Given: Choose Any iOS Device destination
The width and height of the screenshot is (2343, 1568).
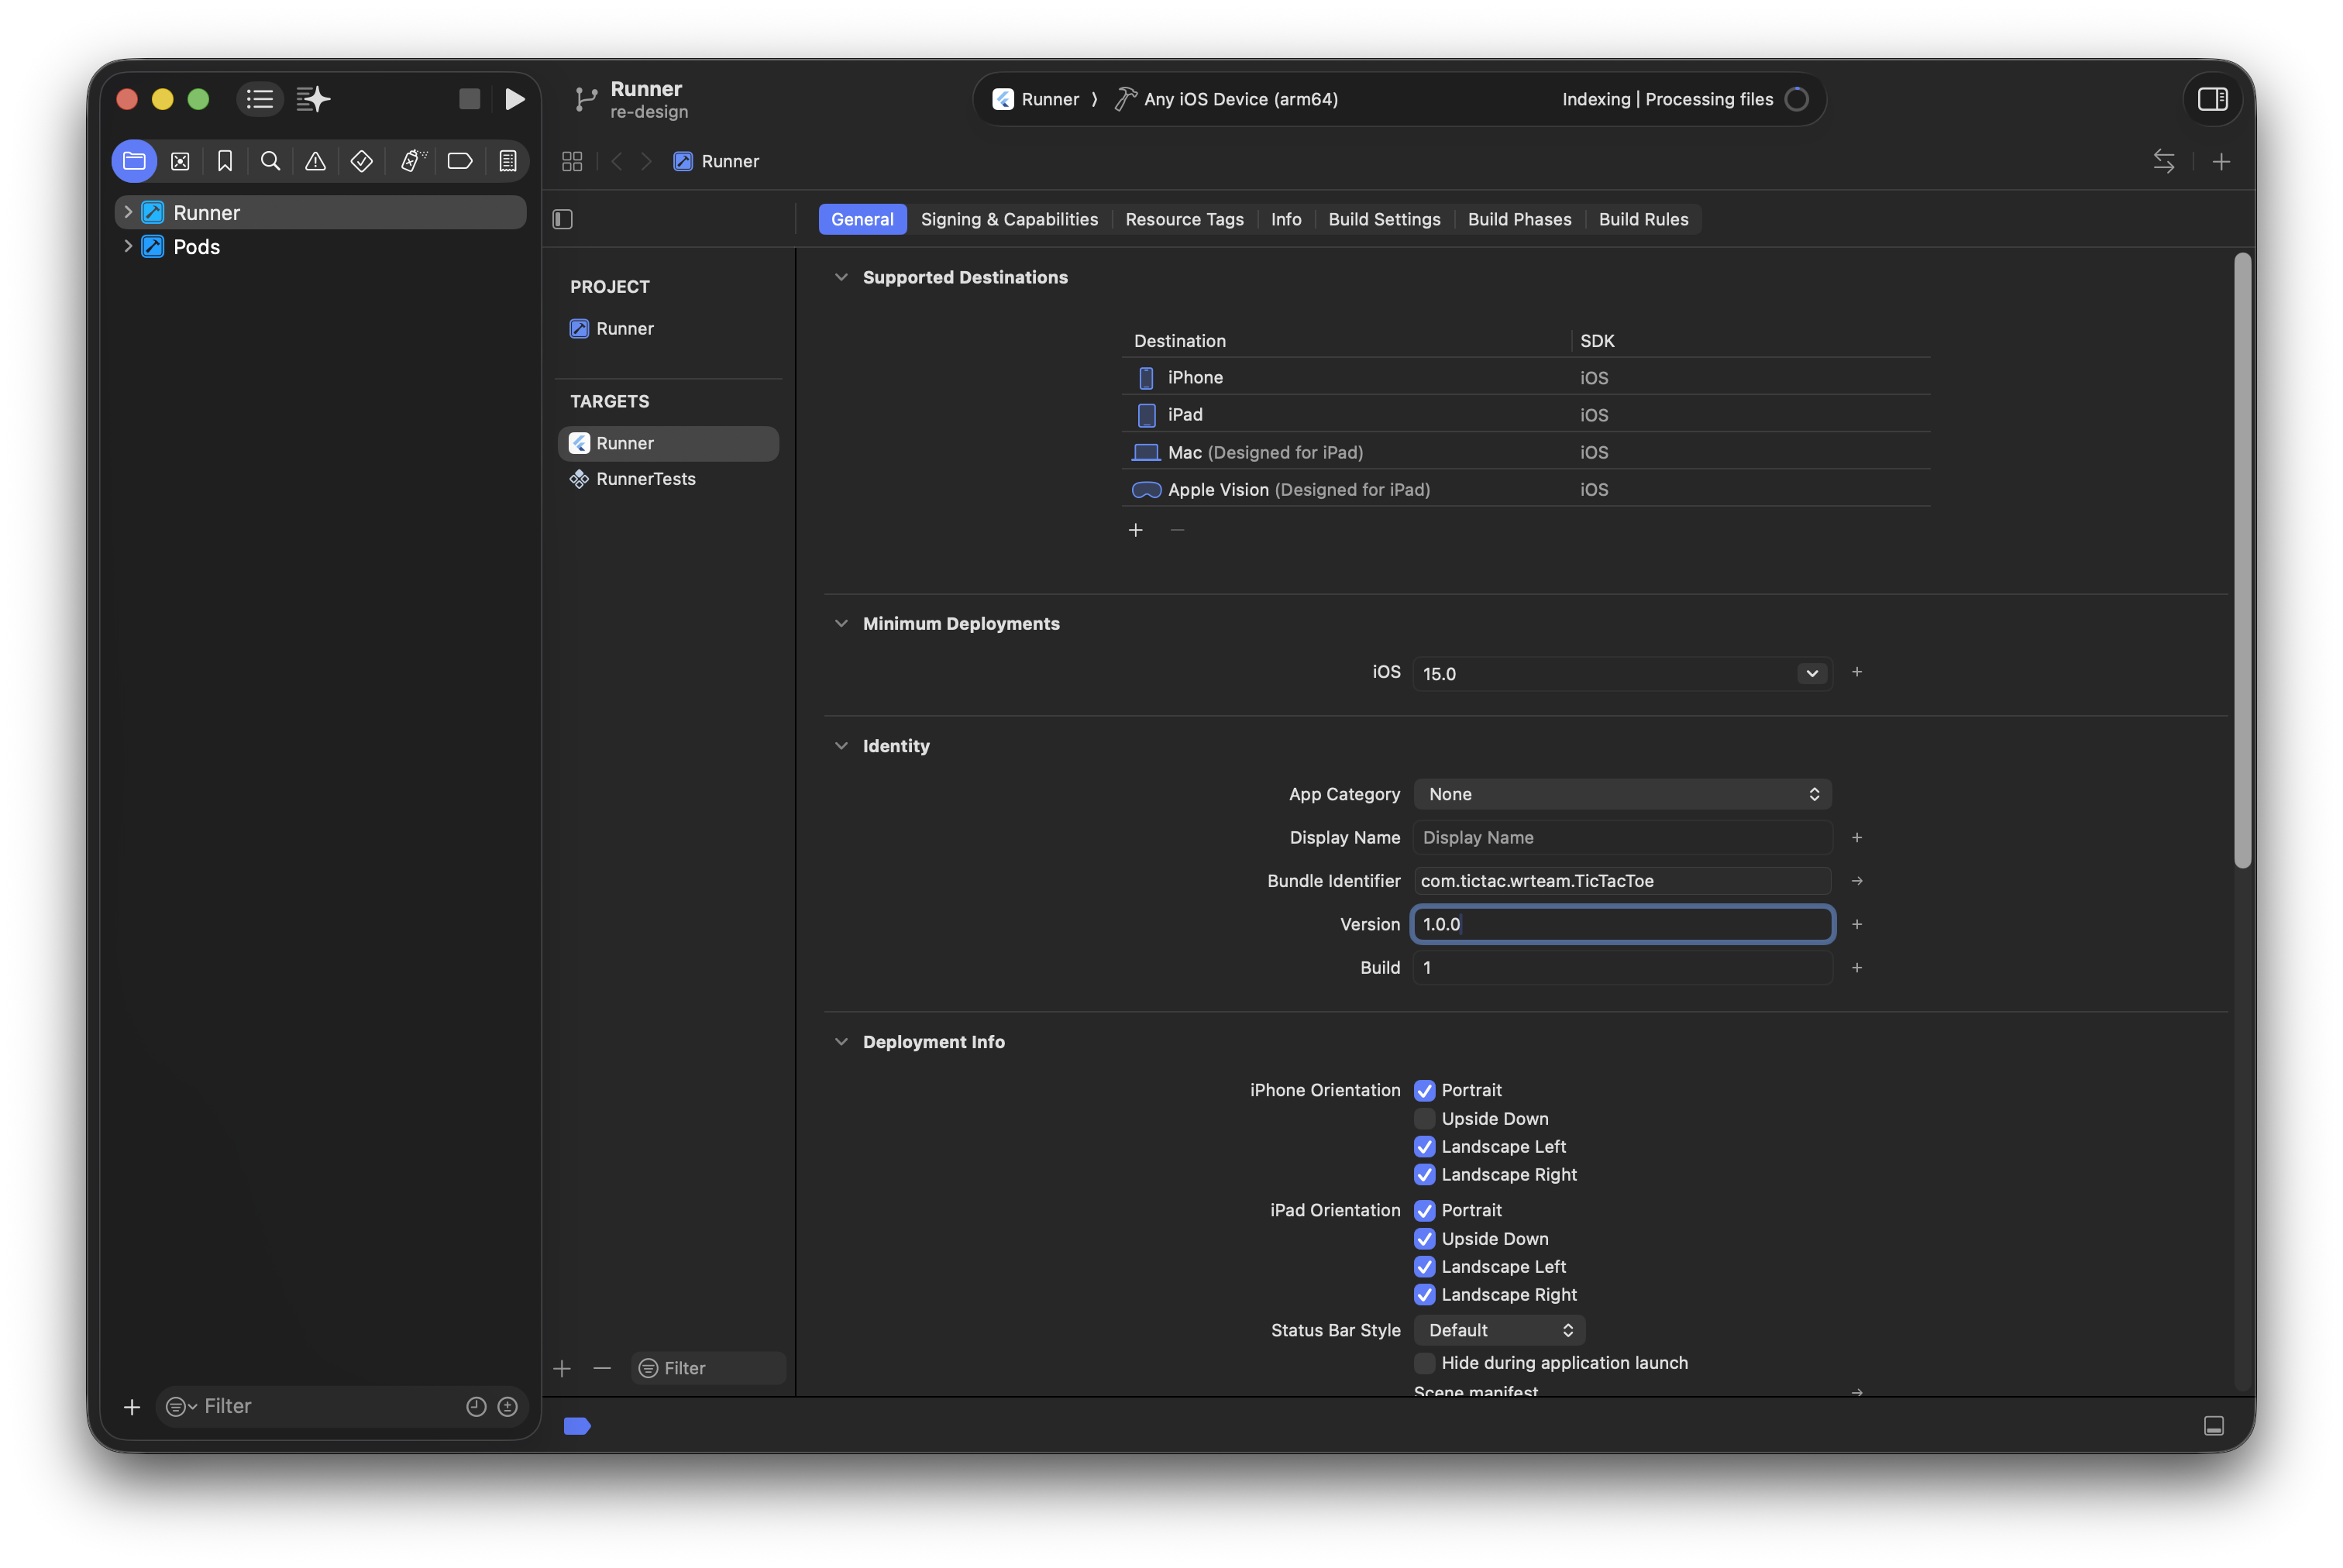Looking at the screenshot, I should click(1226, 99).
